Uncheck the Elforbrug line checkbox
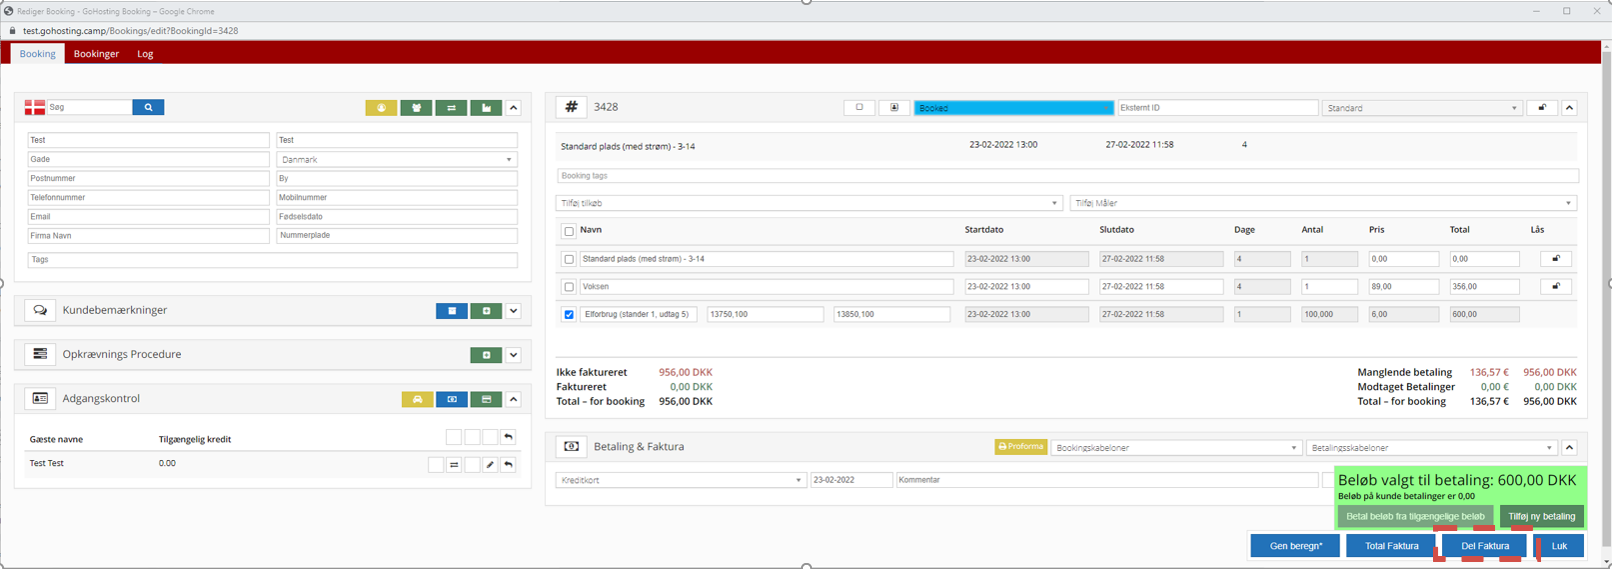 click(569, 315)
